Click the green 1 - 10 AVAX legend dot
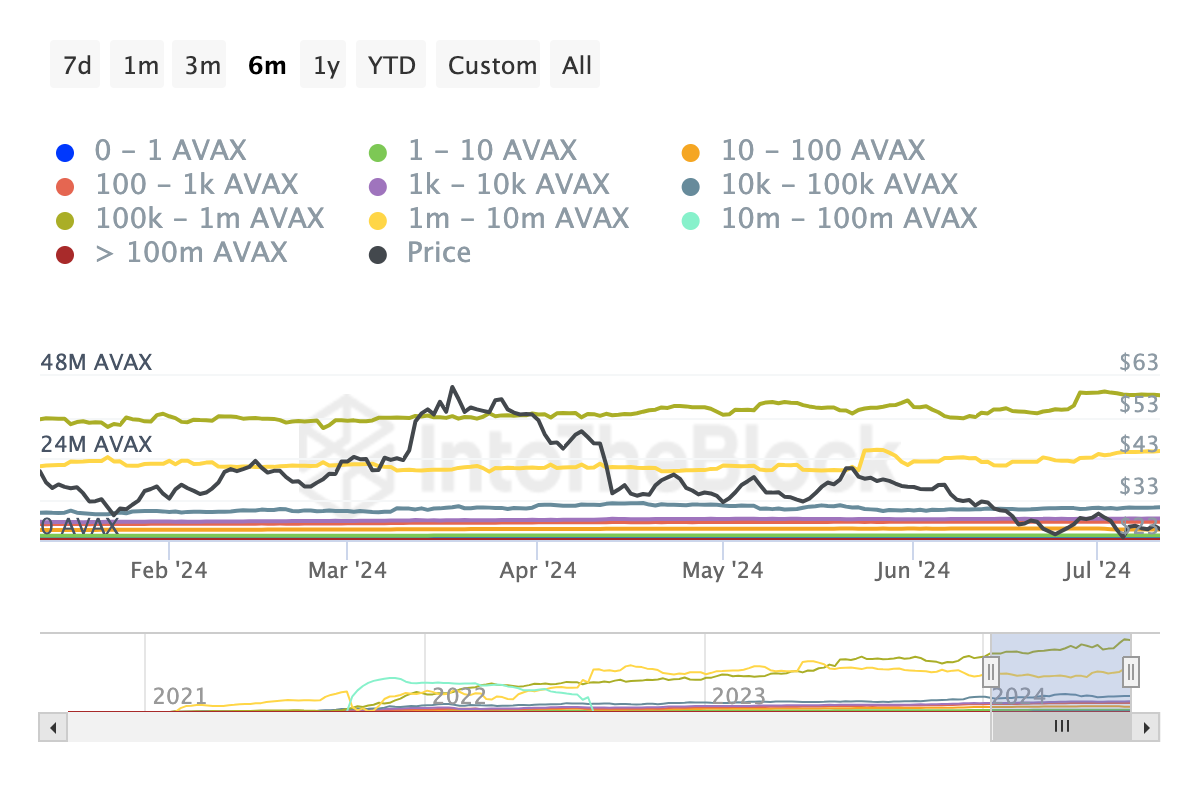1200x800 pixels. pos(378,153)
